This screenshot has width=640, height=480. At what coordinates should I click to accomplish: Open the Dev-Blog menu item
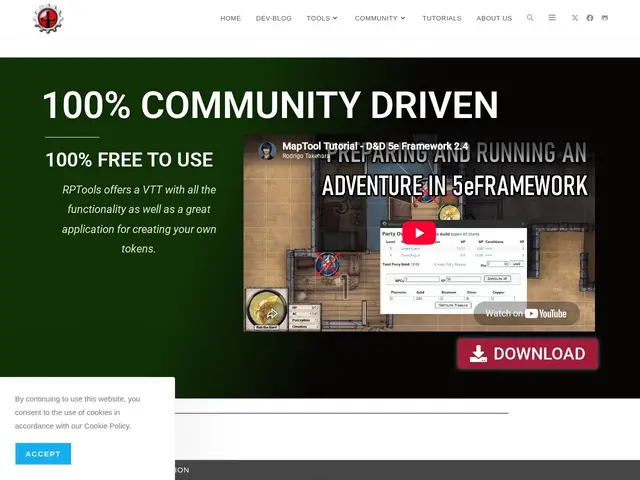click(x=273, y=18)
